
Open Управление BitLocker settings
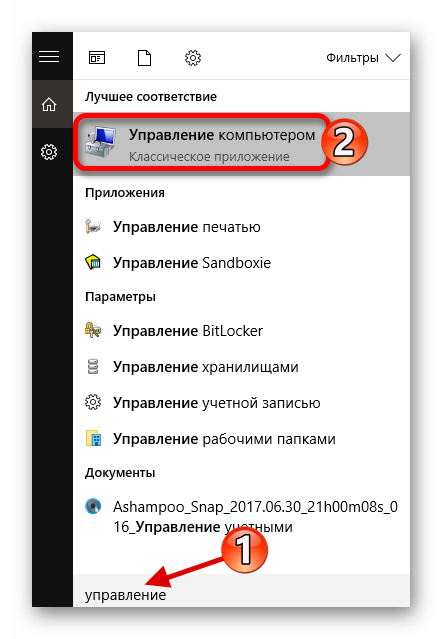tap(241, 331)
